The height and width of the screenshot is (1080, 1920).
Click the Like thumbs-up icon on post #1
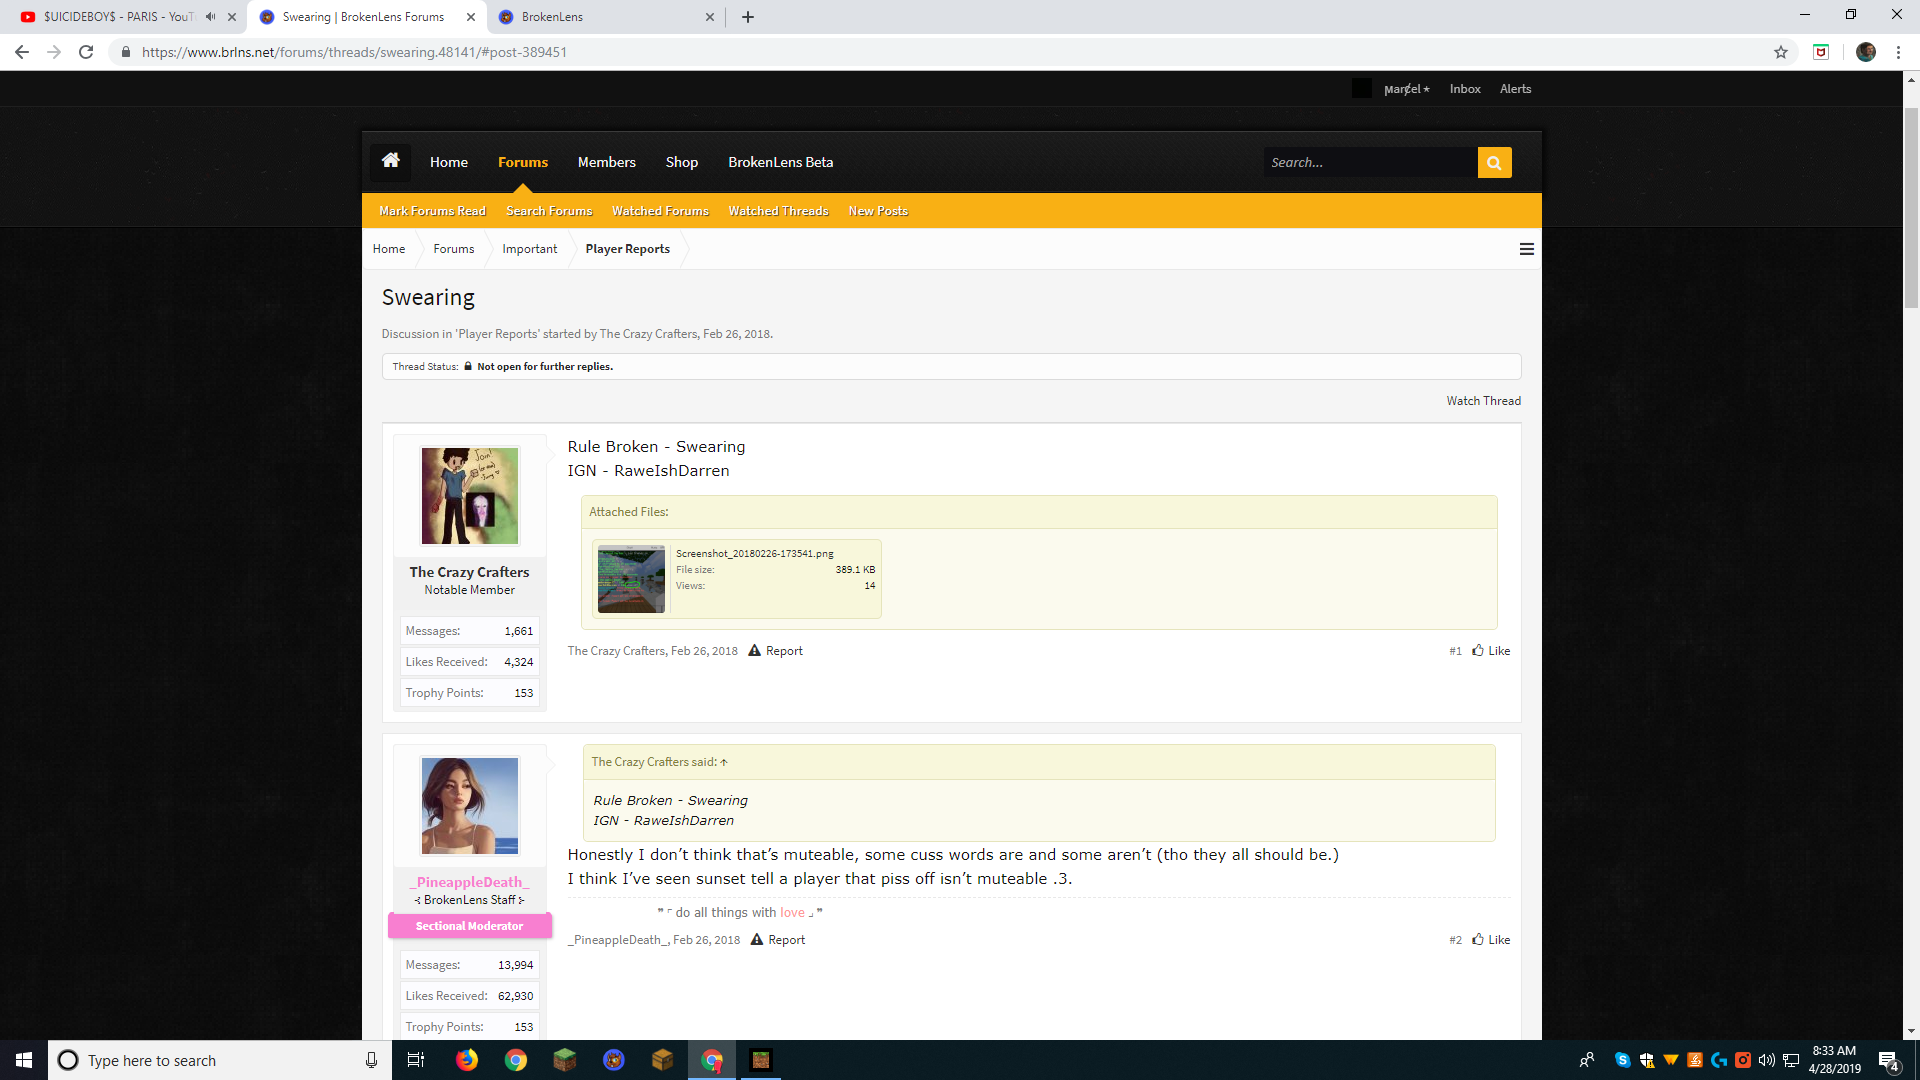tap(1477, 650)
